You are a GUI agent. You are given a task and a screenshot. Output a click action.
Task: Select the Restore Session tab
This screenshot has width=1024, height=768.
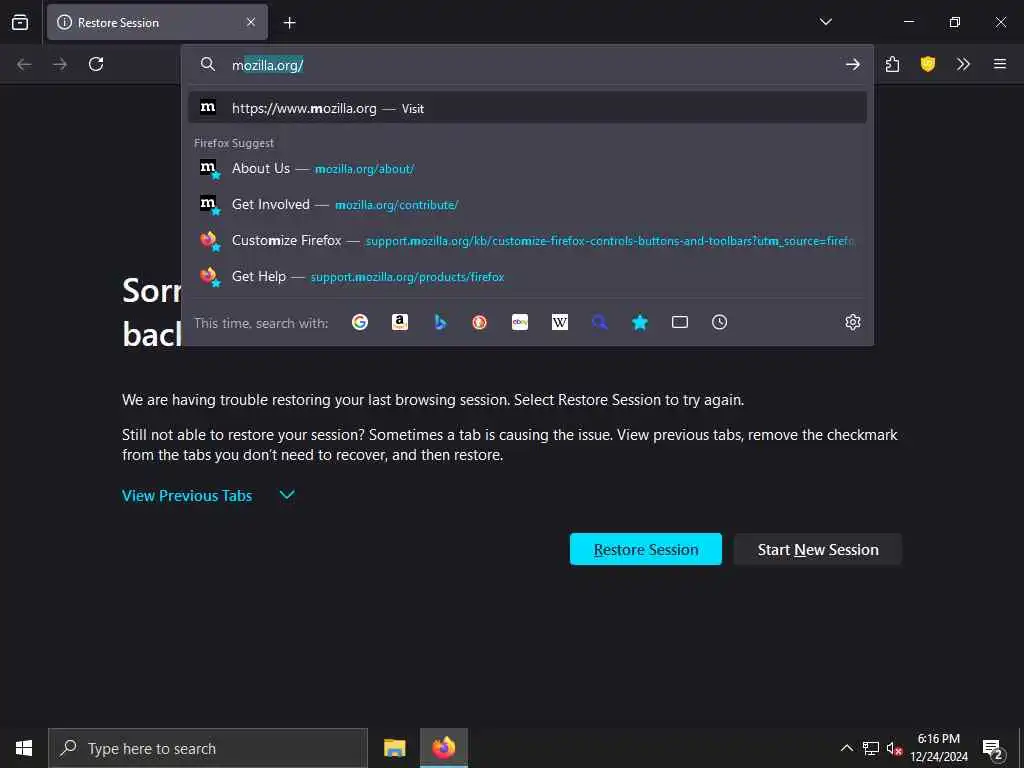tap(157, 22)
